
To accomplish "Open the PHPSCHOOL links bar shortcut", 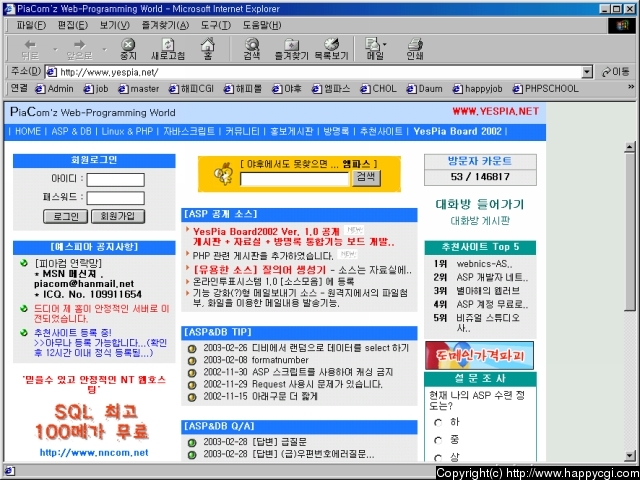I will point(545,89).
